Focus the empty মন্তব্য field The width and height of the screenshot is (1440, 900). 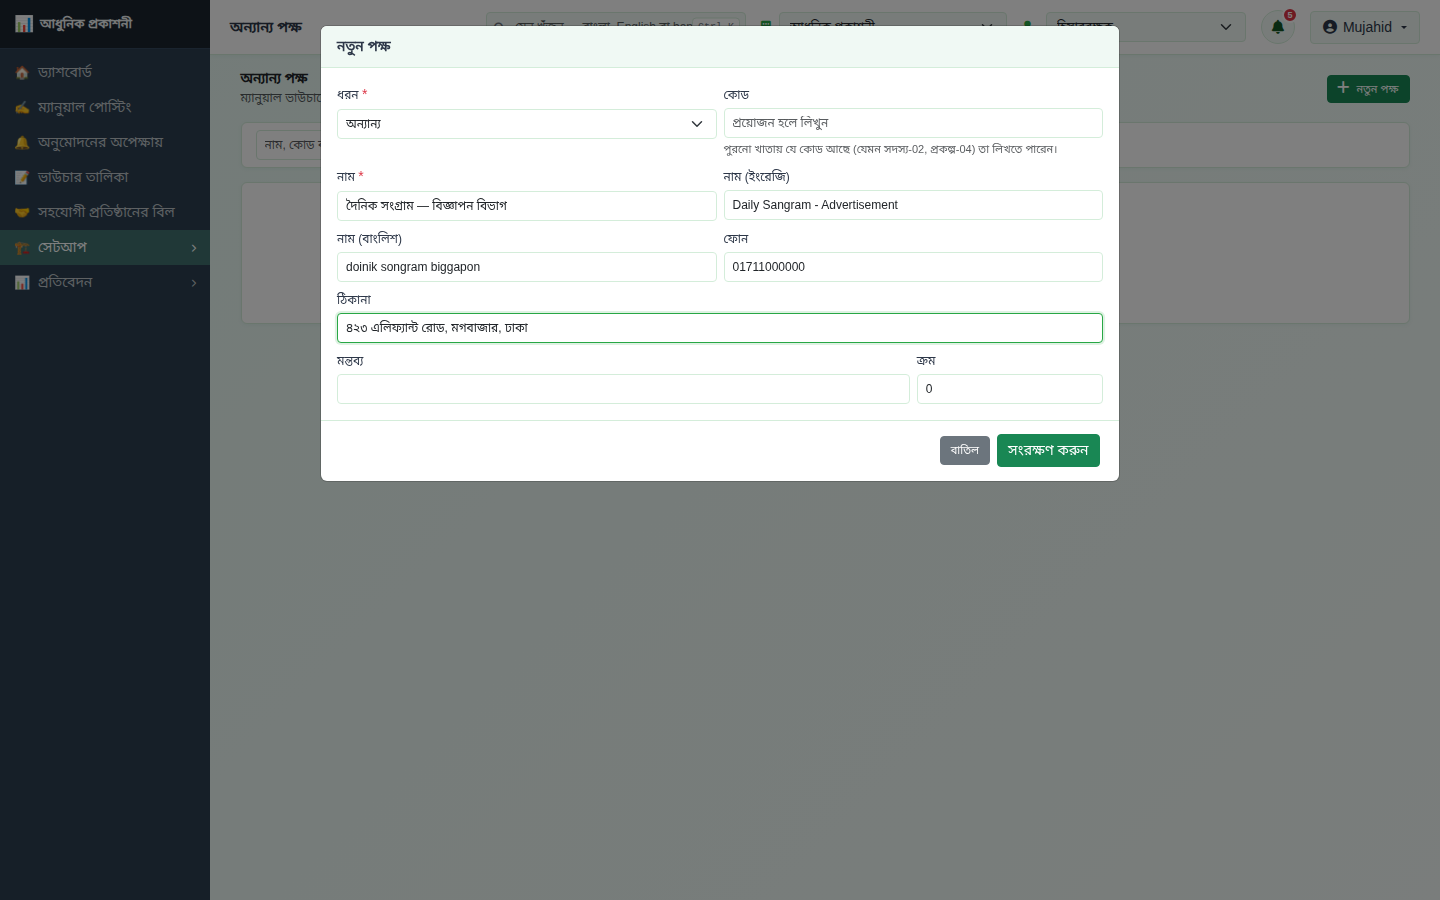(623, 389)
